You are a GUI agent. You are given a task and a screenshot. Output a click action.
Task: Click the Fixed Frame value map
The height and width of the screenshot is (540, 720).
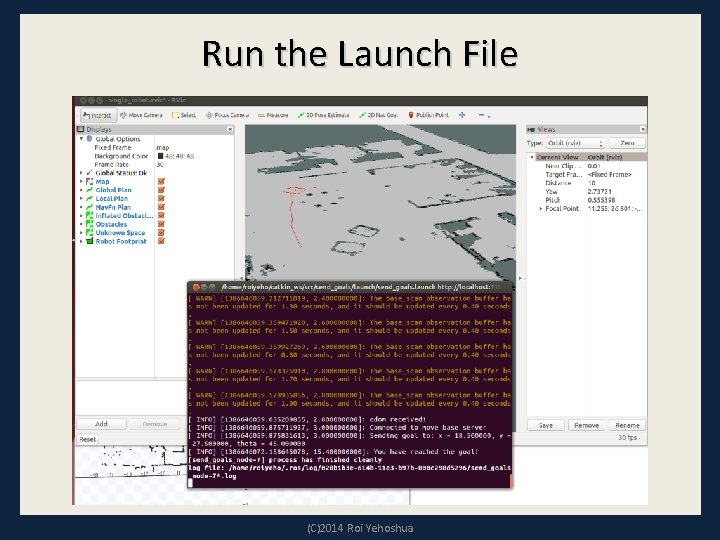(x=163, y=147)
